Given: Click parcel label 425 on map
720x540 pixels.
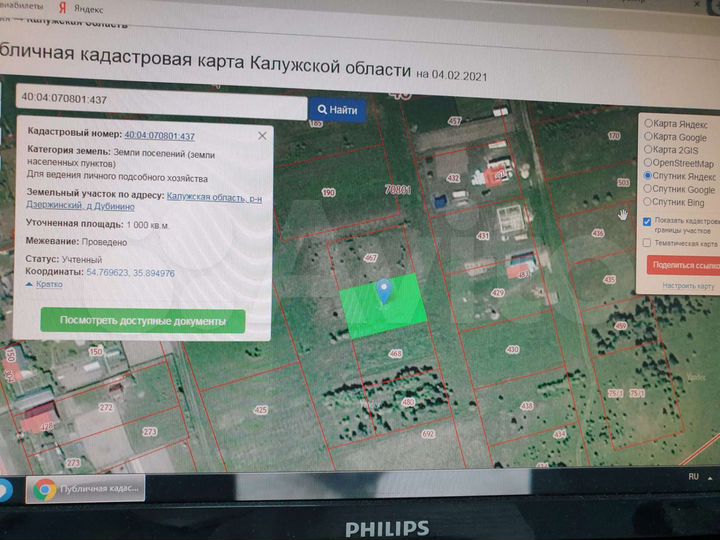Looking at the screenshot, I should (261, 409).
